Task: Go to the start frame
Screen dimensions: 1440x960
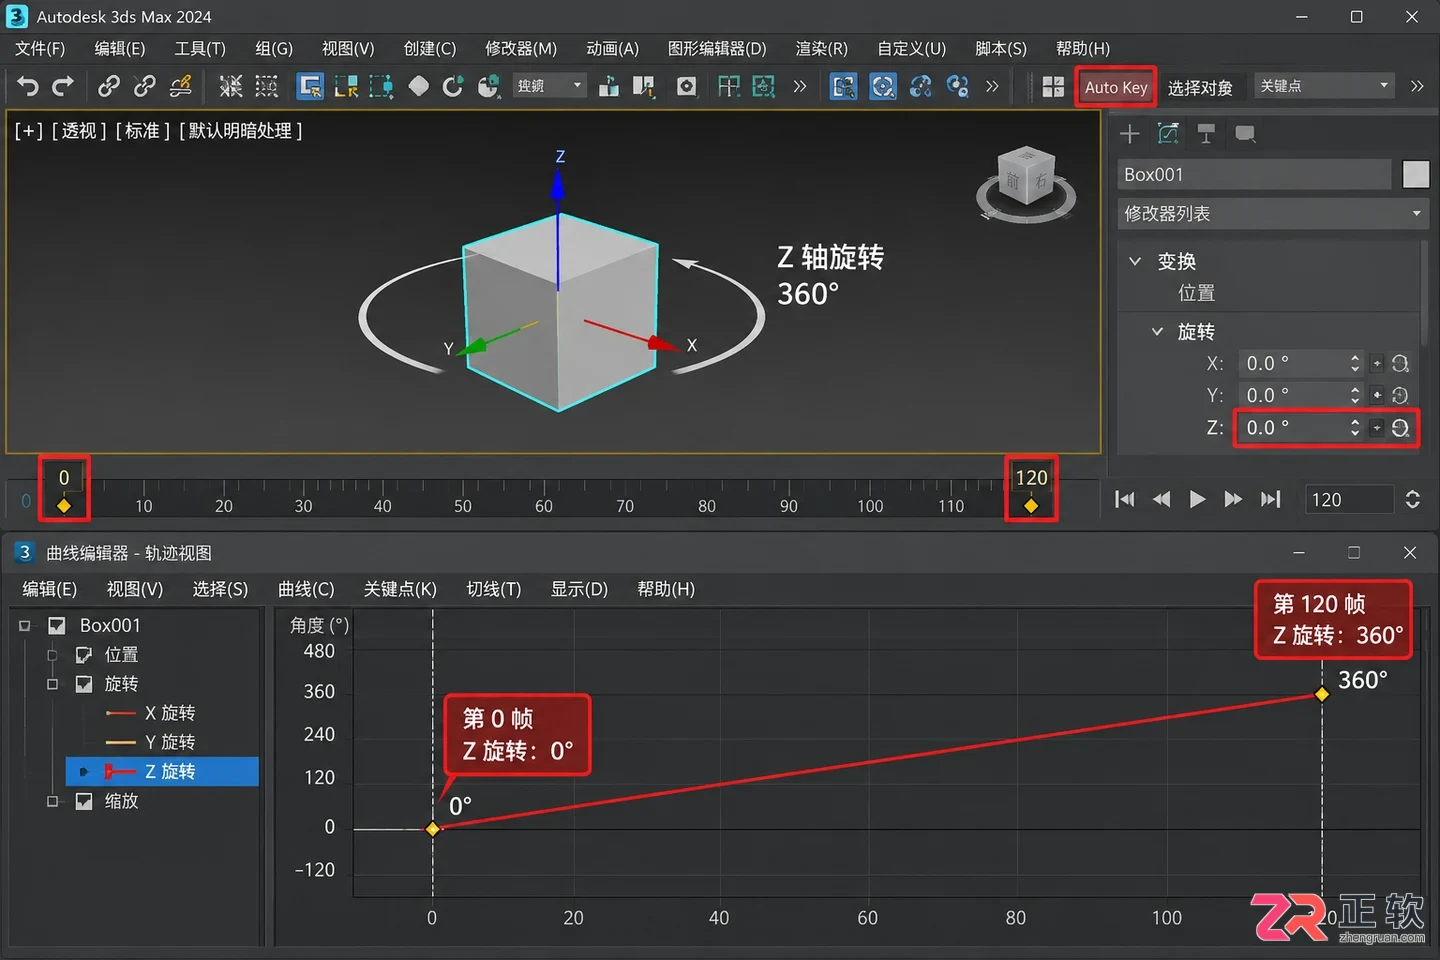Action: pyautogui.click(x=1125, y=499)
